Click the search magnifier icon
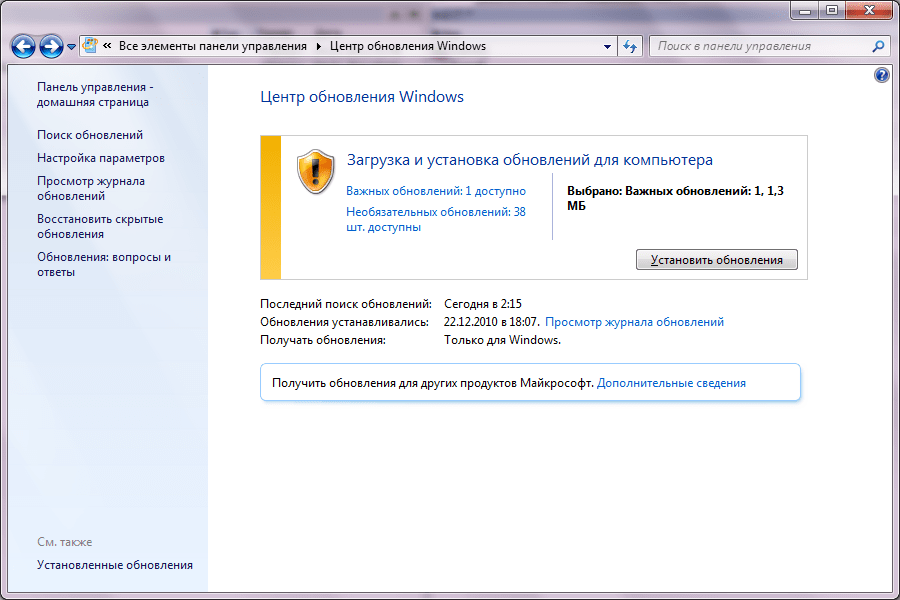The image size is (900, 600). click(x=878, y=47)
